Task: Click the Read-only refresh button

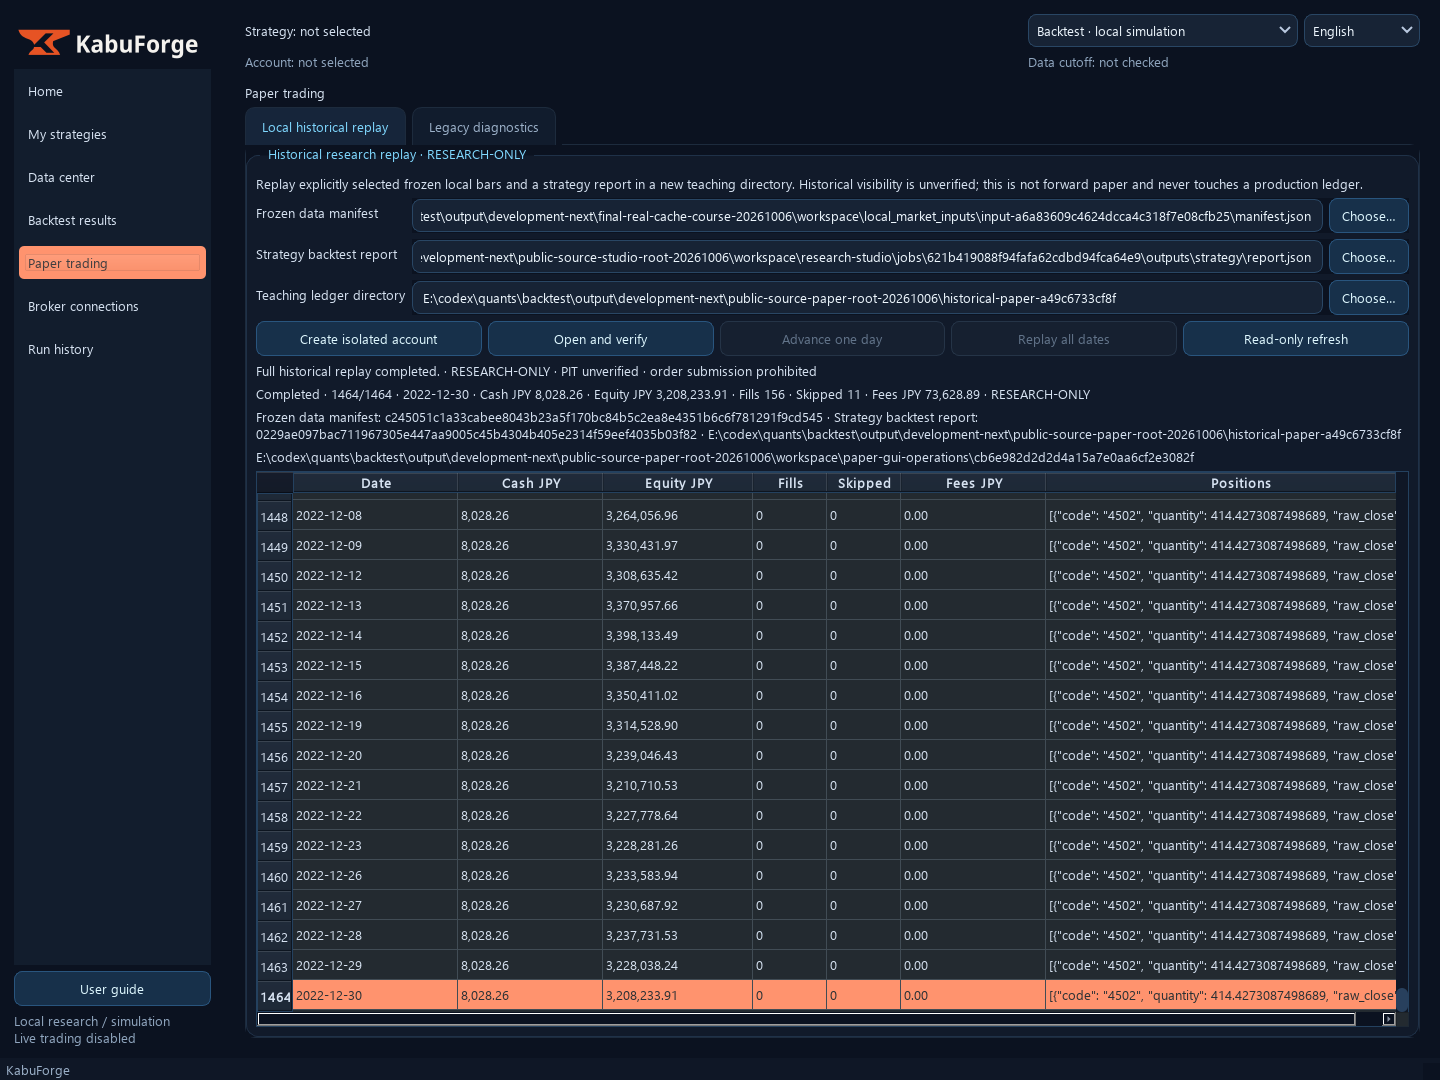Action: point(1295,339)
